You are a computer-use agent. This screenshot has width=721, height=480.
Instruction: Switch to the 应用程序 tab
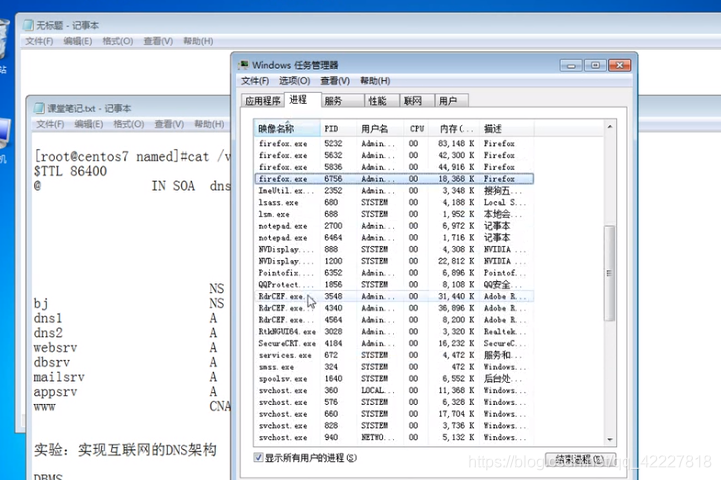coord(263,101)
